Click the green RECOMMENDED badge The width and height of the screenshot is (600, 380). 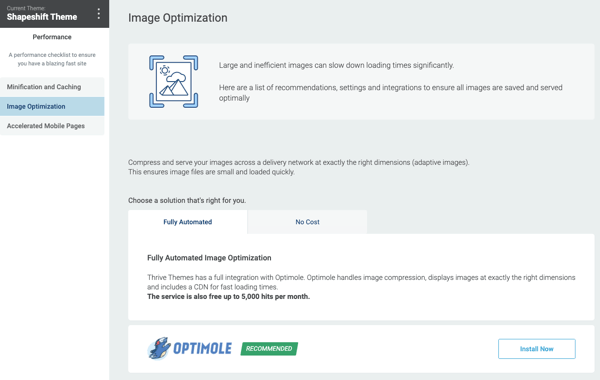269,349
